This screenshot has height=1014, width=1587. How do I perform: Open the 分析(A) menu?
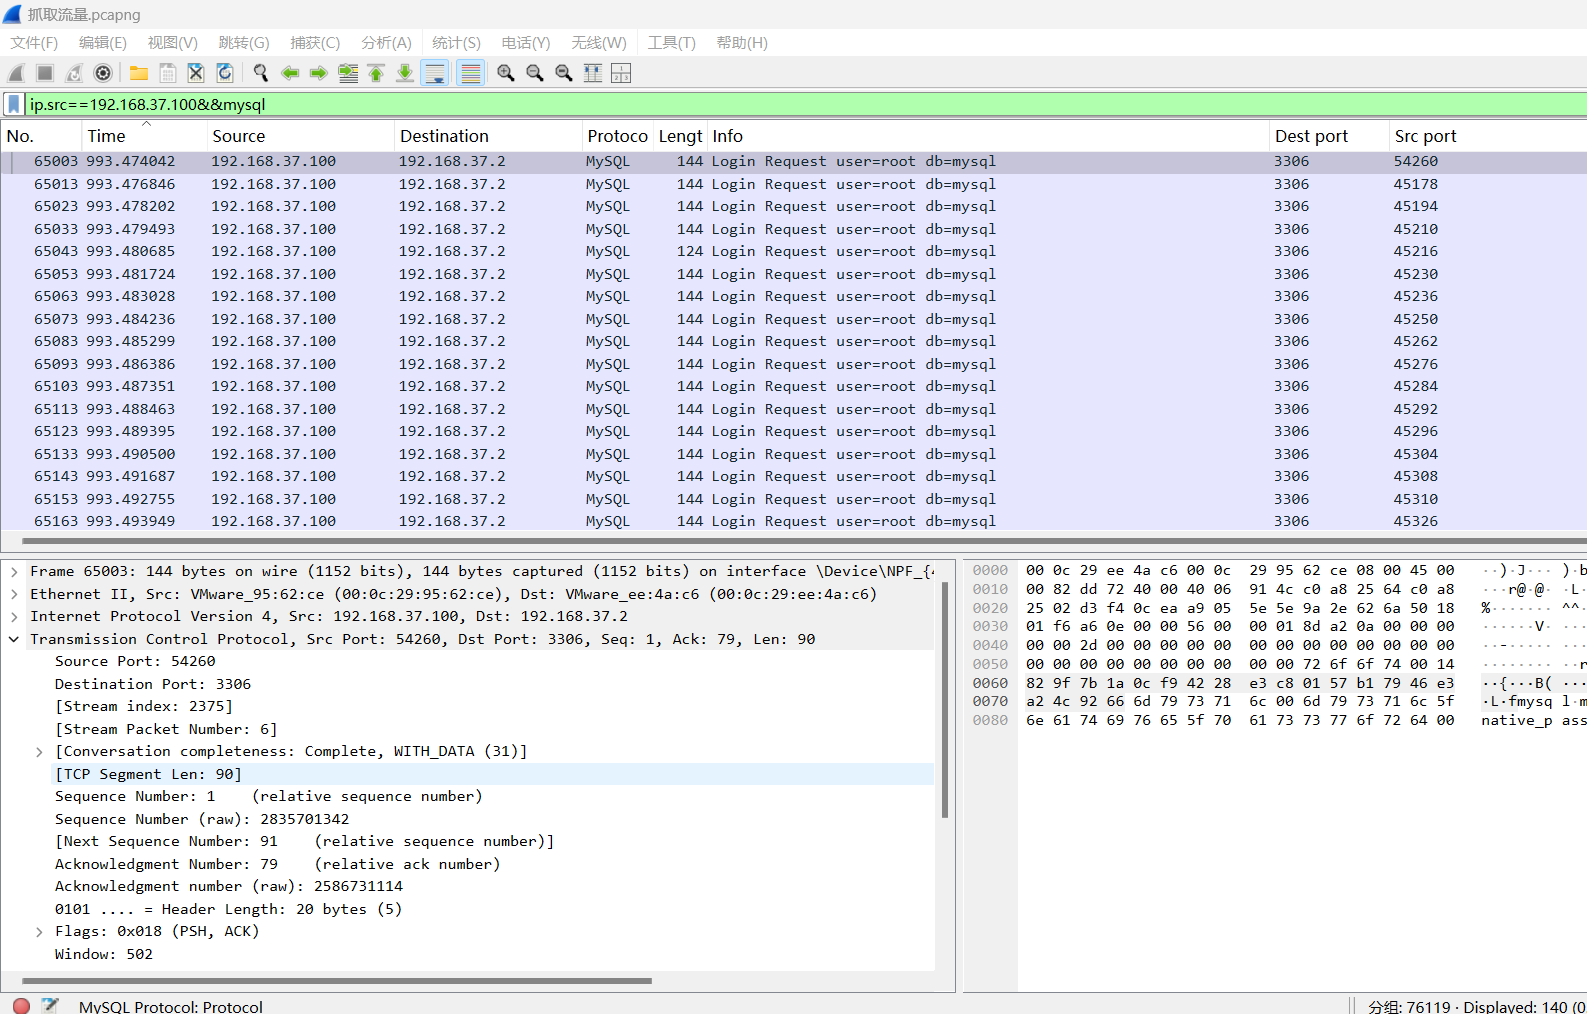[386, 43]
